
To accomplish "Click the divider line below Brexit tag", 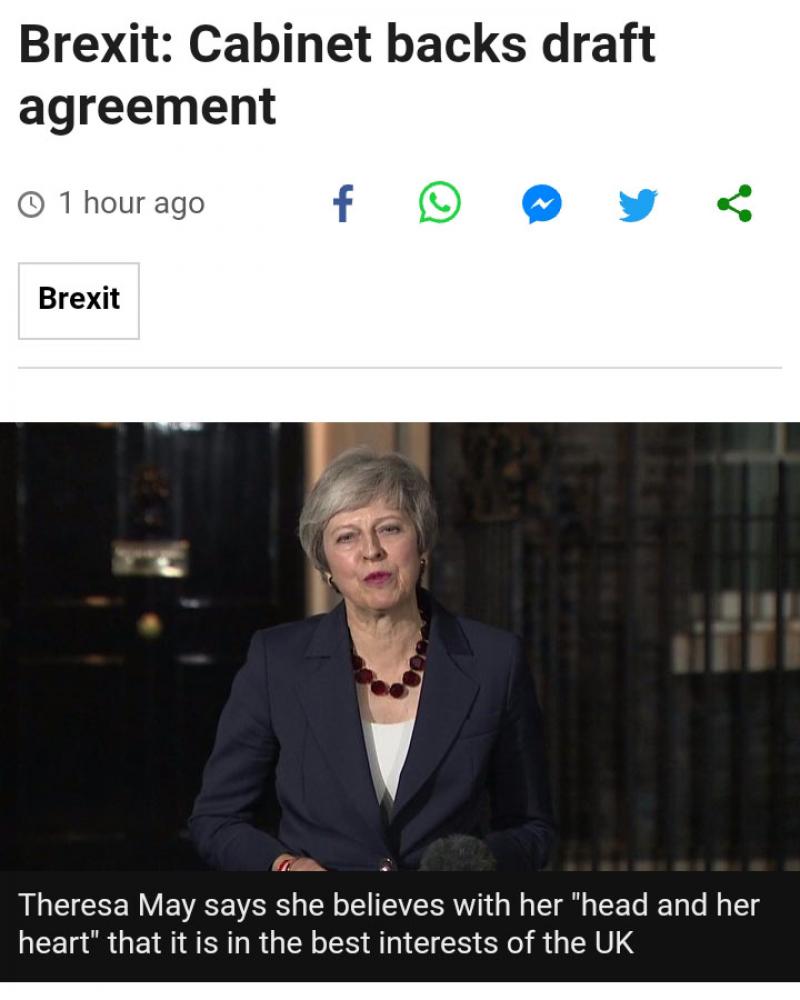I will click(x=400, y=367).
